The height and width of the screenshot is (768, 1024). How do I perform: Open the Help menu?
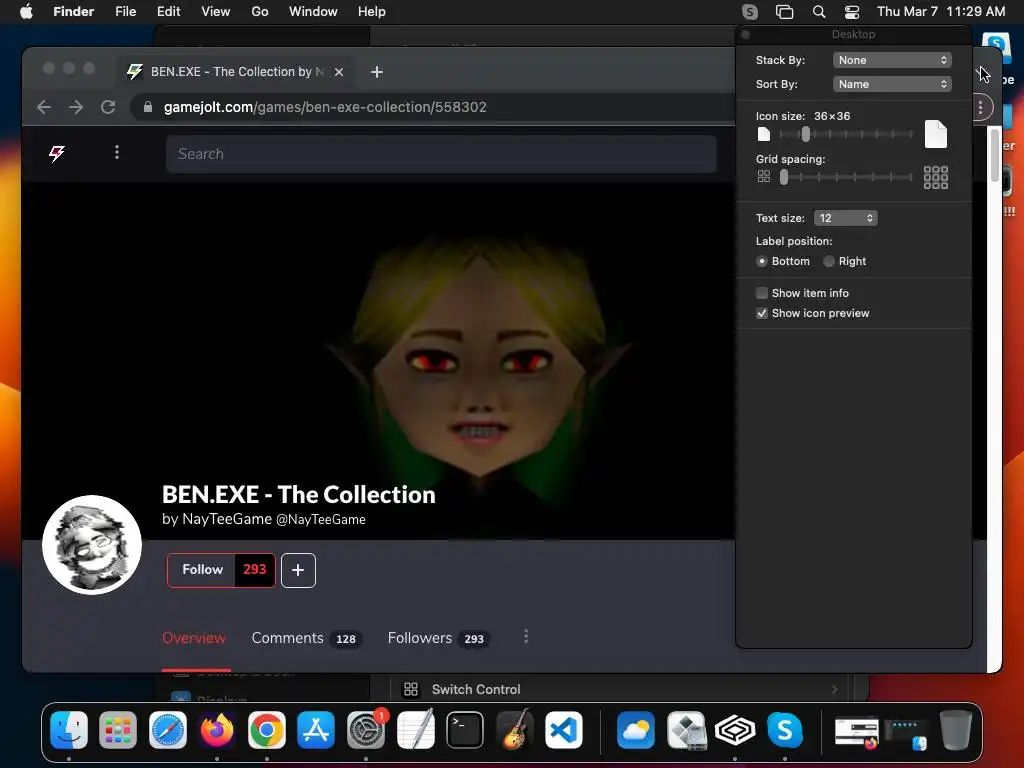coord(372,12)
